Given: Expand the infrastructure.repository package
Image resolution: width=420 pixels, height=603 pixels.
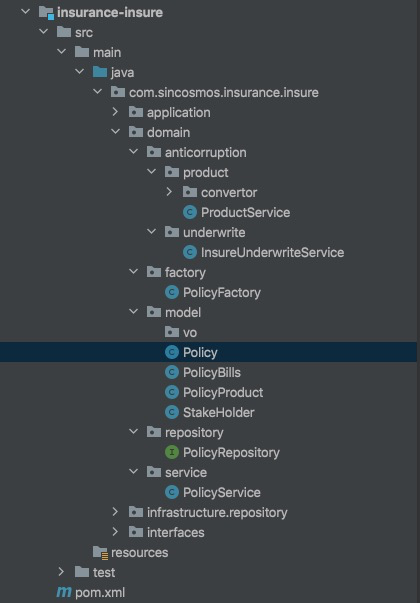Looking at the screenshot, I should 115,512.
